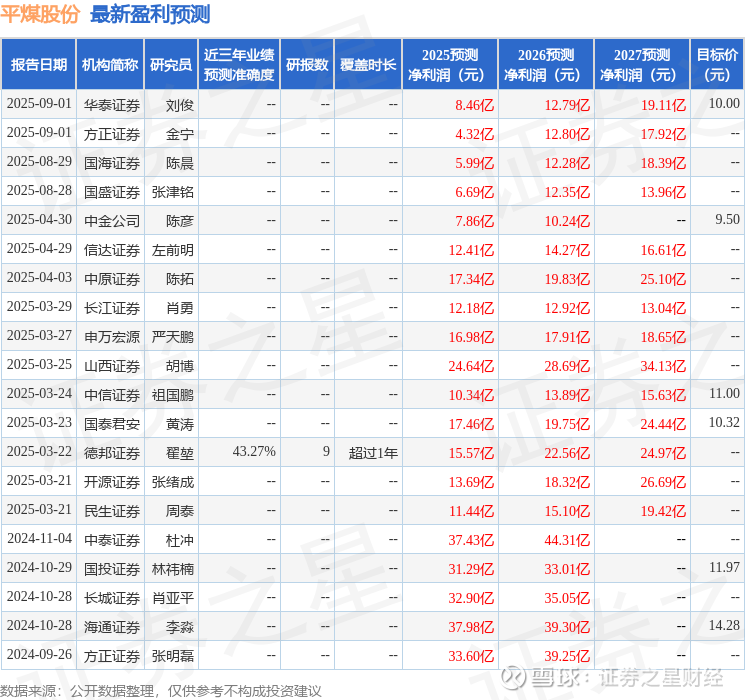Click 44.31亿 2026 forecast value
This screenshot has height=700, width=745.
pyautogui.click(x=567, y=540)
